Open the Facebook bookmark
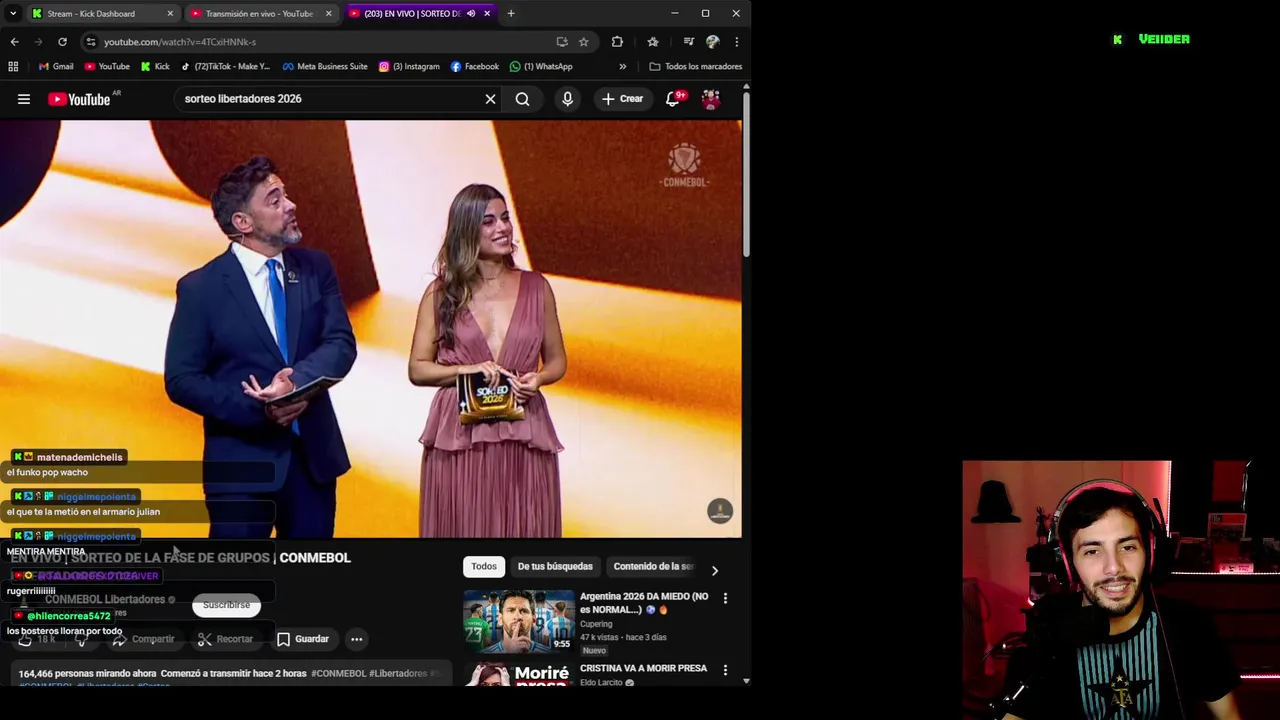The width and height of the screenshot is (1280, 720). tap(475, 66)
